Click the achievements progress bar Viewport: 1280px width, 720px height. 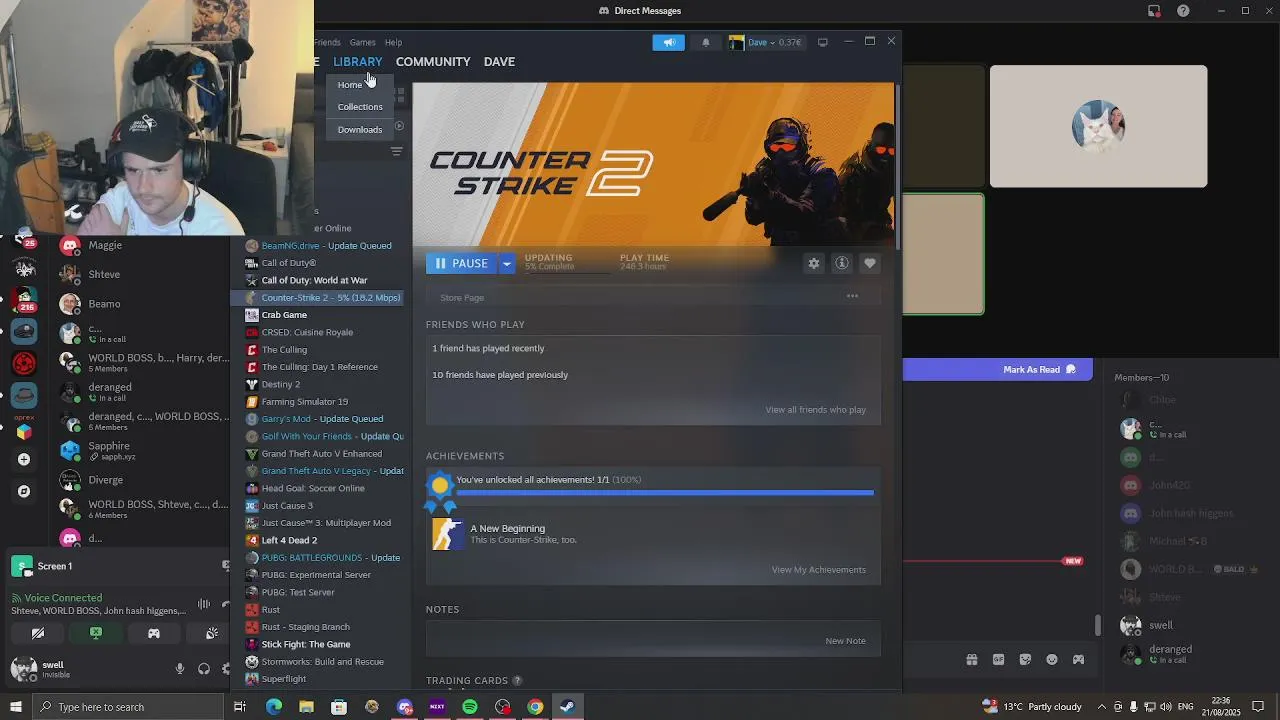coord(665,492)
